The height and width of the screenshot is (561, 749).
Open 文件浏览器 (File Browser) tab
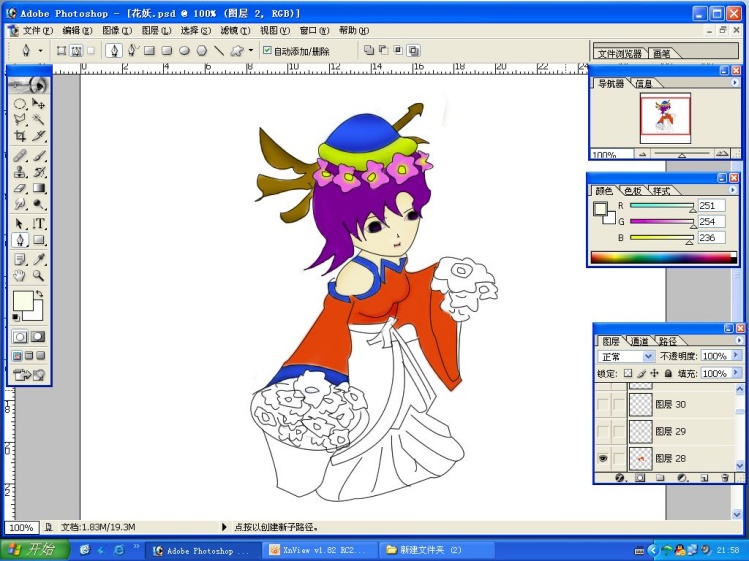point(620,54)
